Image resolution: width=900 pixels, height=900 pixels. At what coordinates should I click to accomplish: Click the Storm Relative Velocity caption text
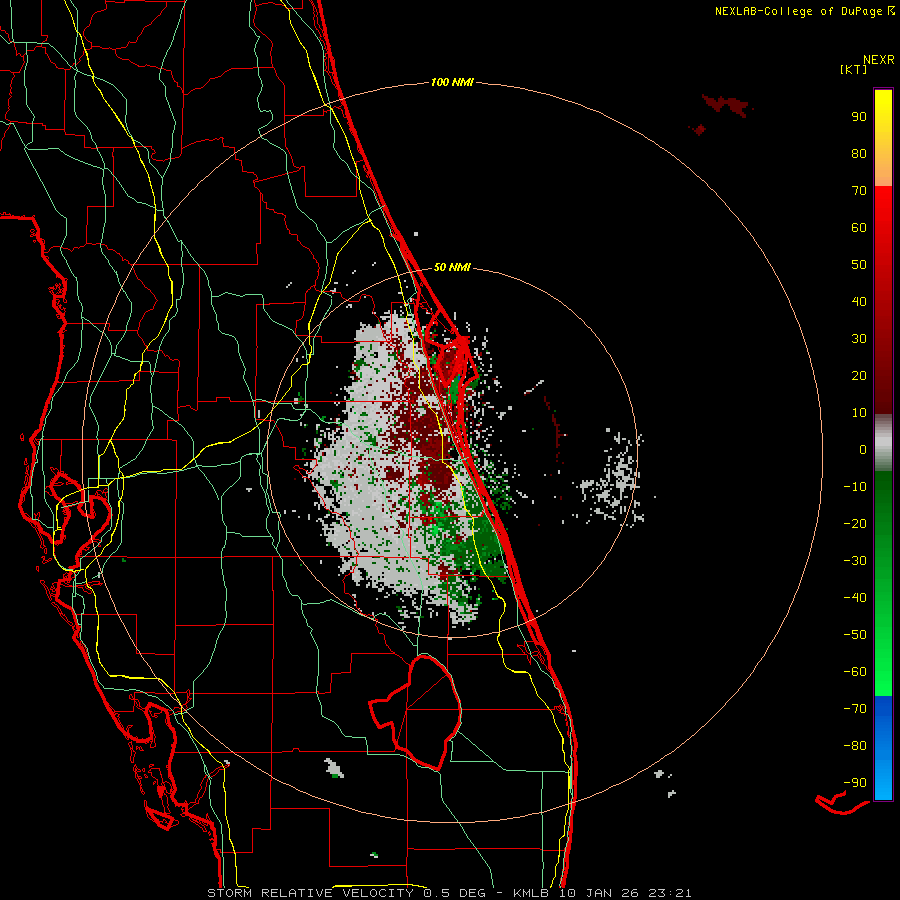(449, 893)
